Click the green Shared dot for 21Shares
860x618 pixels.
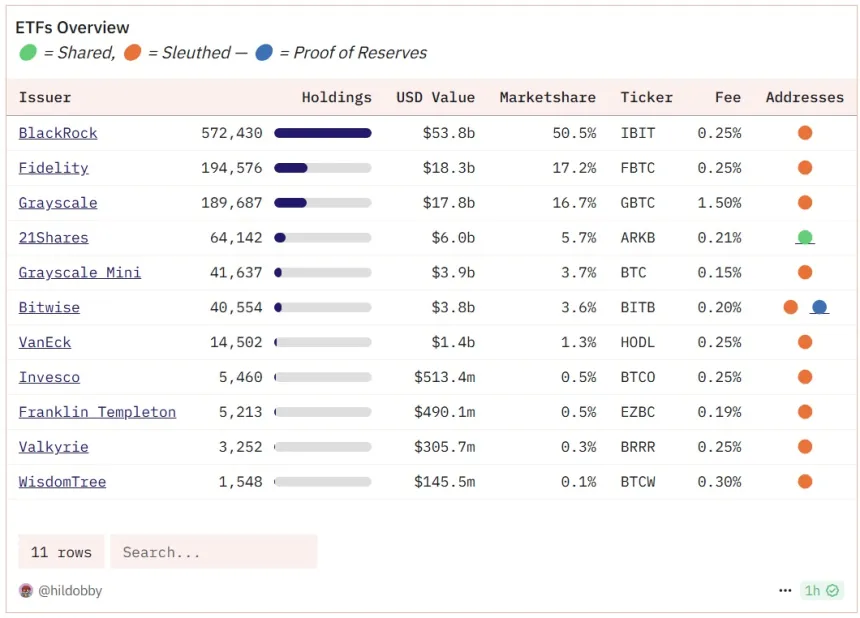point(804,238)
